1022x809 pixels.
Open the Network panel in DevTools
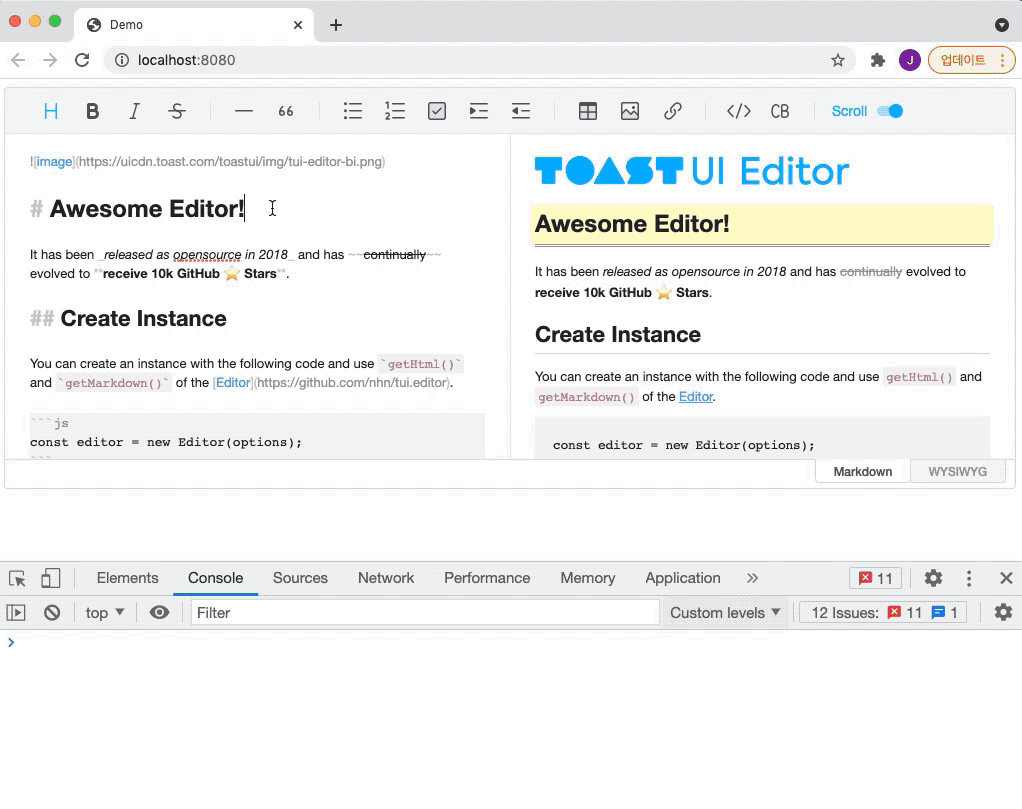386,578
